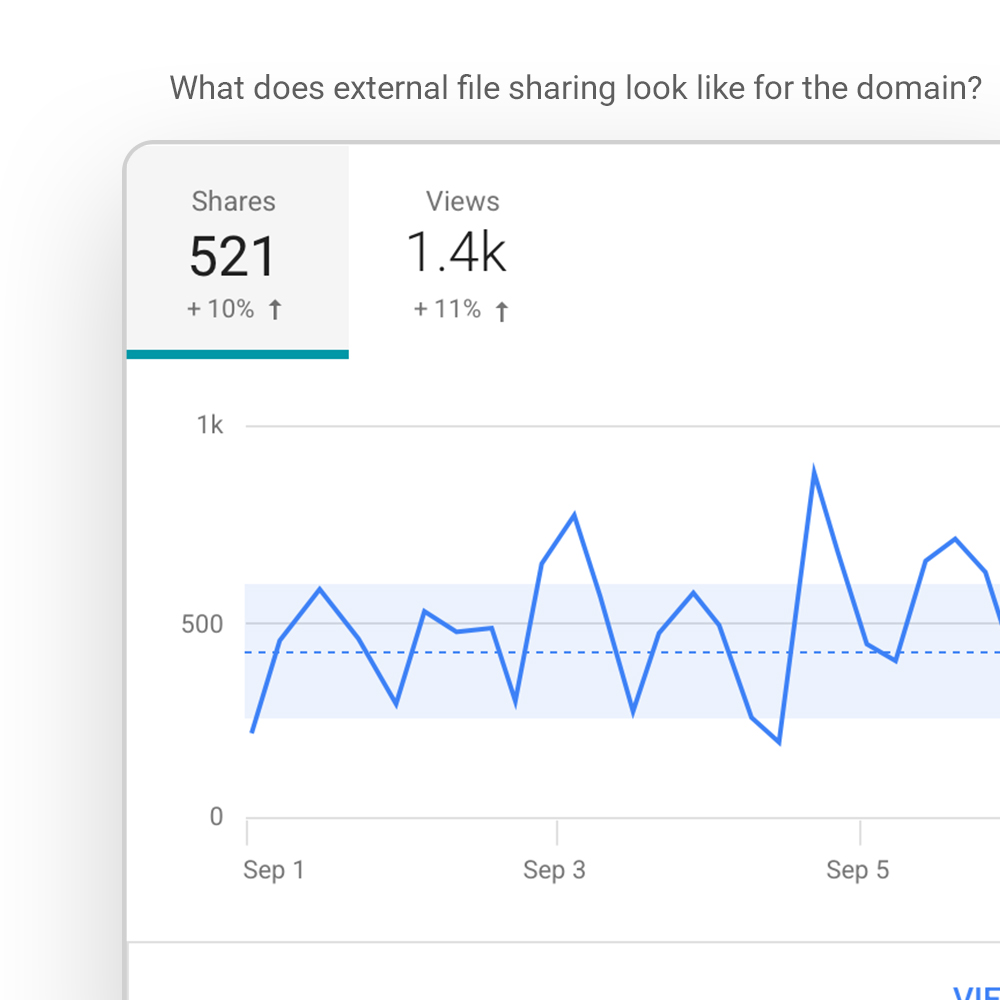Click the dashed average line in chart
Viewport: 1000px width, 1000px height.
point(622,652)
